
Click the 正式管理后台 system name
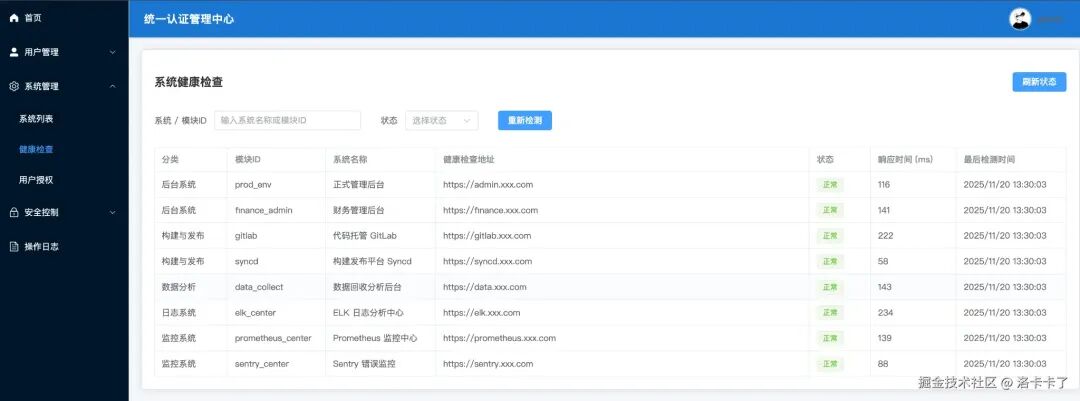click(x=358, y=185)
